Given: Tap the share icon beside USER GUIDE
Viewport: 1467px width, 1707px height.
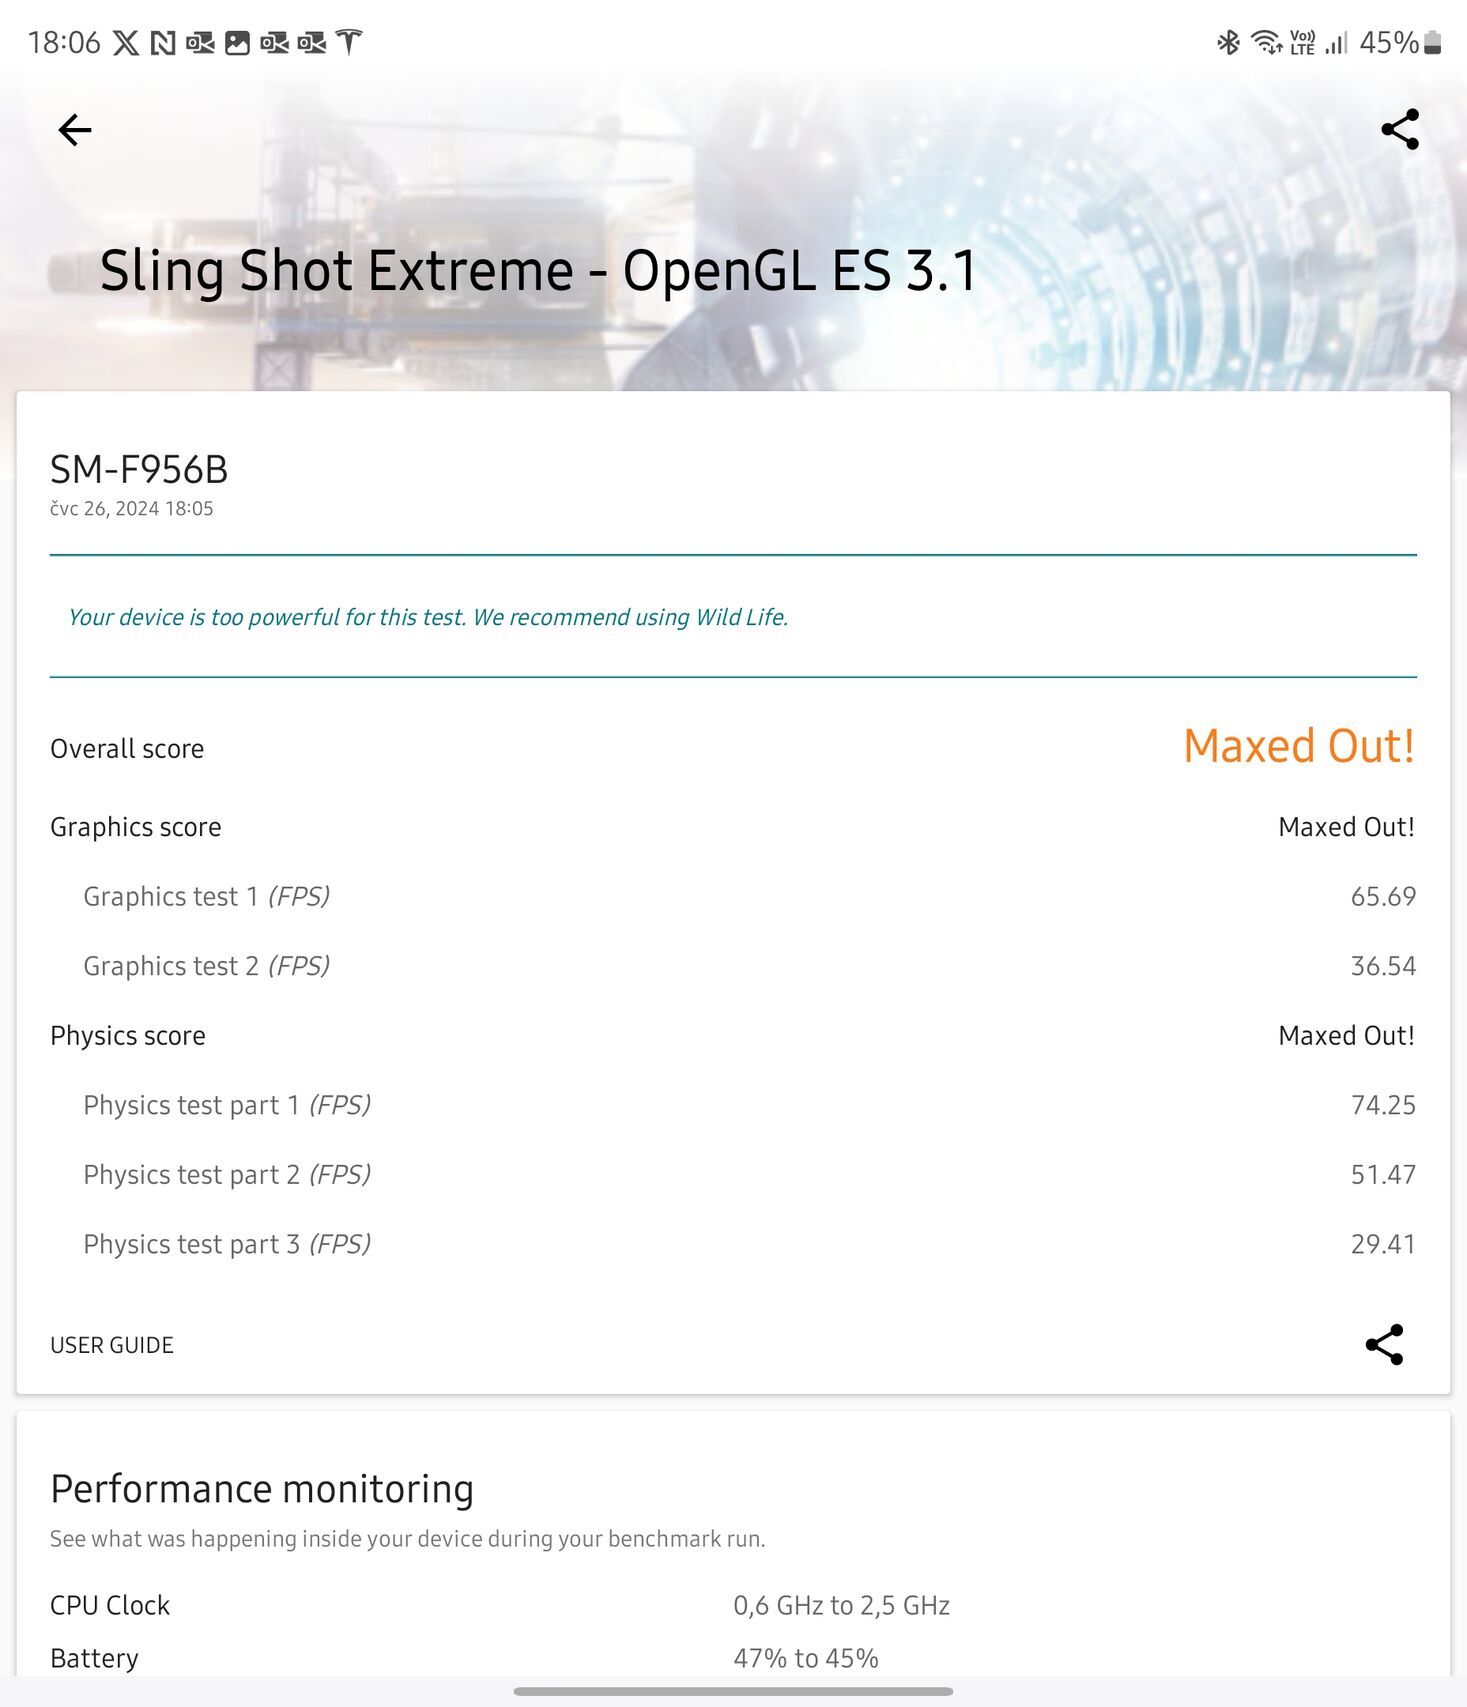Looking at the screenshot, I should [1384, 1345].
